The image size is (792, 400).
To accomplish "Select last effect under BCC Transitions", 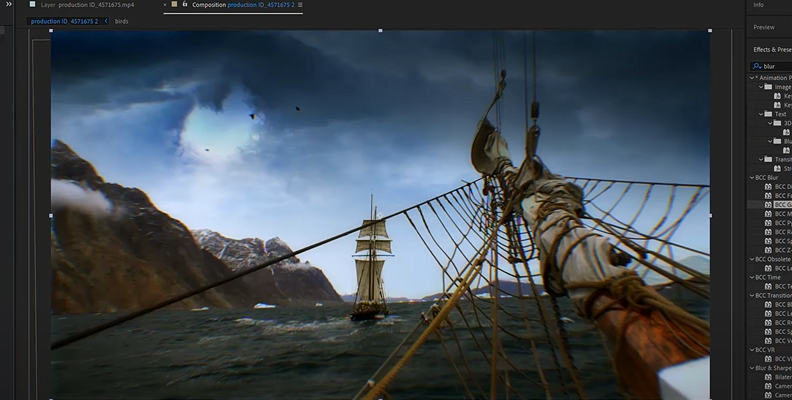I will 782,341.
